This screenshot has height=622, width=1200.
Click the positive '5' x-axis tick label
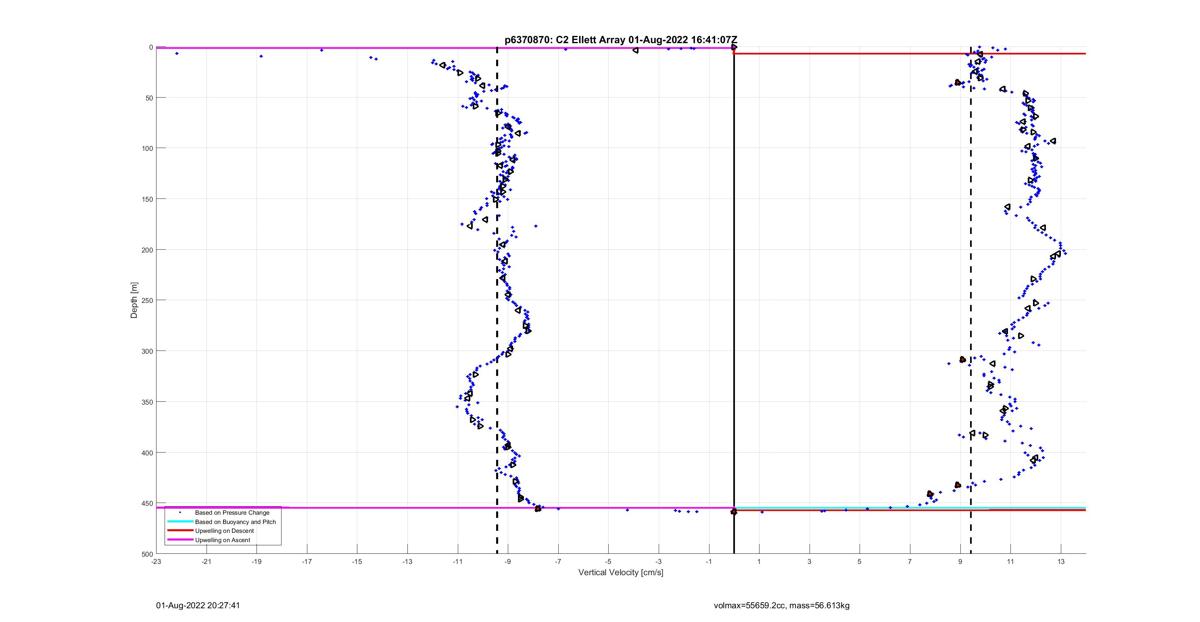(859, 562)
